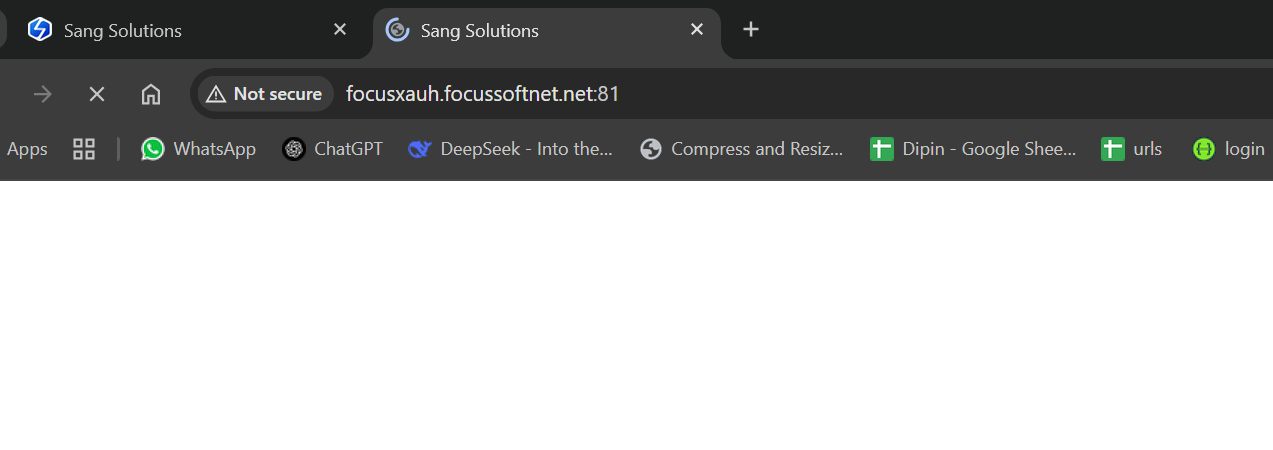Image resolution: width=1273 pixels, height=450 pixels.
Task: Open the login bookmark
Action: click(1229, 149)
